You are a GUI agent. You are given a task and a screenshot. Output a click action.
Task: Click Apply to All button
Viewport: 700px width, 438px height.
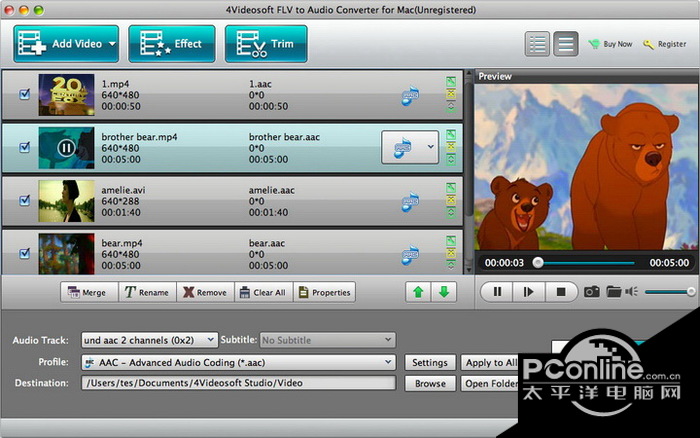tap(490, 363)
